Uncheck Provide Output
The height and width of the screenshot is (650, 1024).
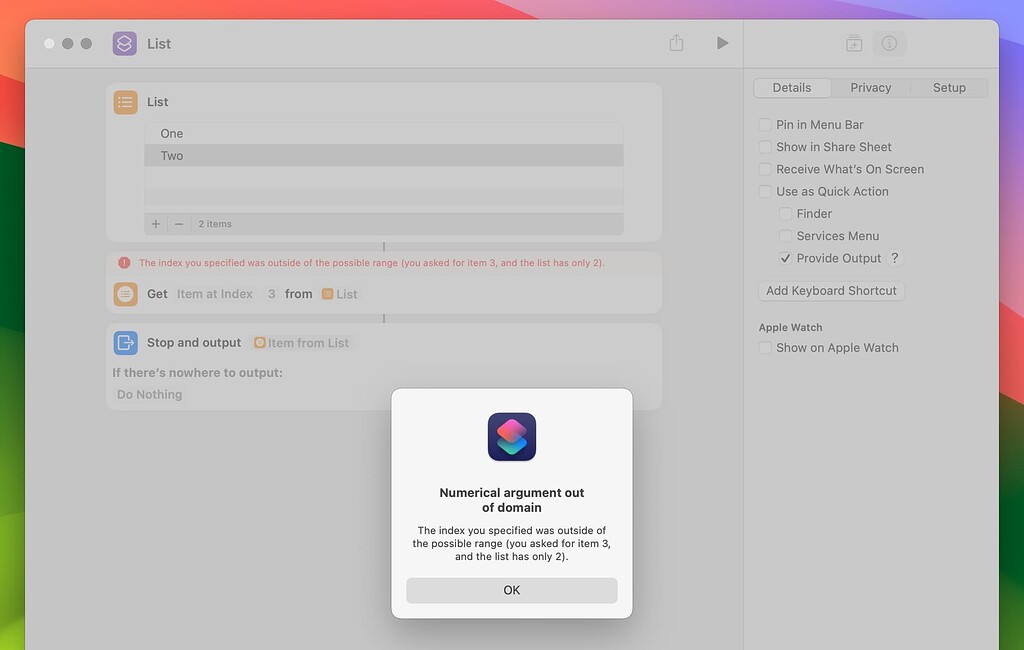tap(786, 257)
